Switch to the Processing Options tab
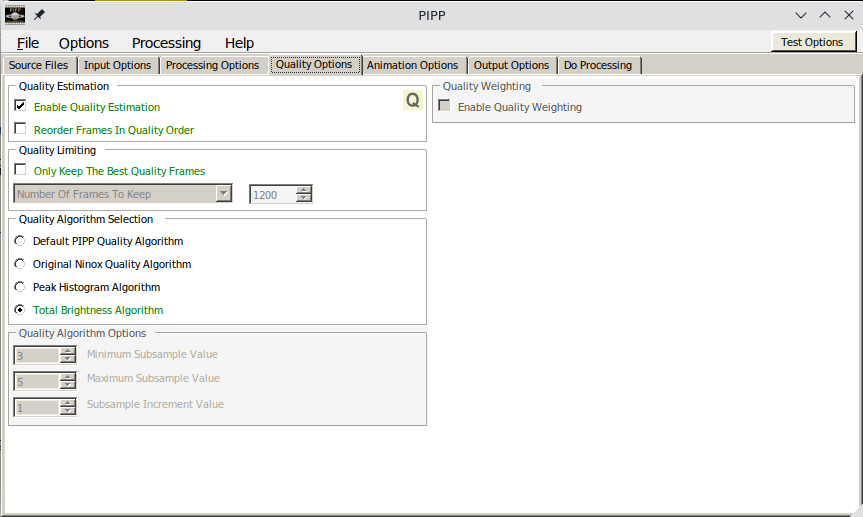Screen dimensions: 863x517 pyautogui.click(x=212, y=65)
